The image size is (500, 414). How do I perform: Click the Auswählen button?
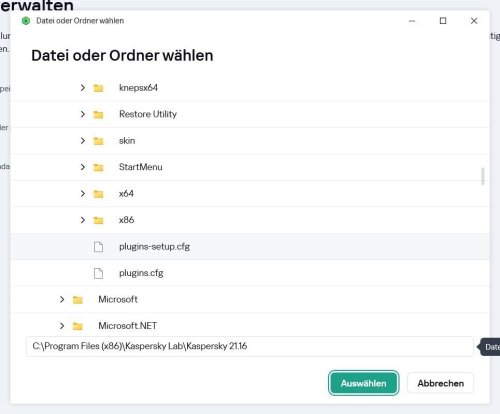coord(363,383)
